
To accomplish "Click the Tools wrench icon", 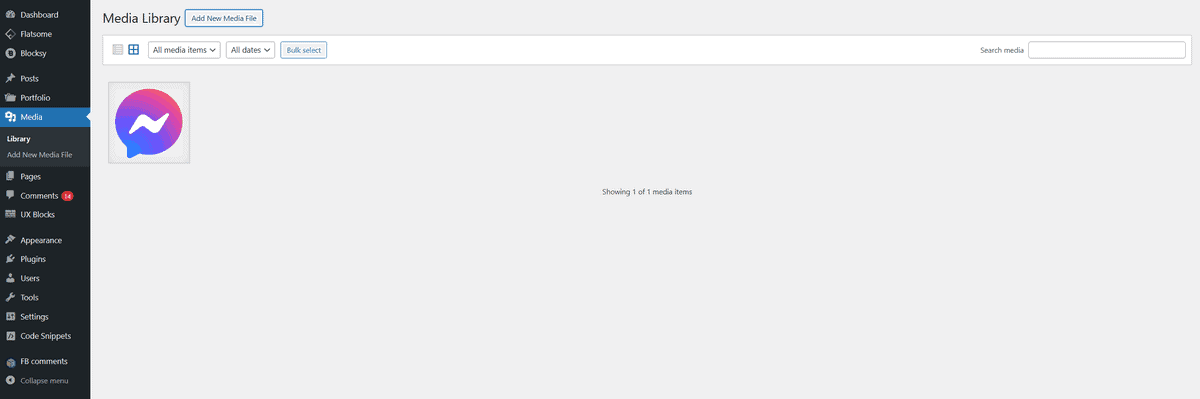I will click(10, 297).
